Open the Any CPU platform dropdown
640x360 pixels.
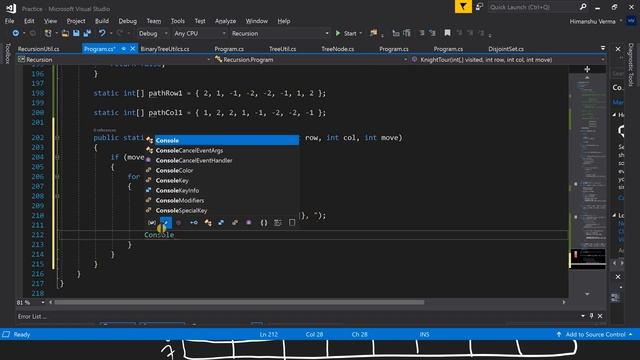coord(199,33)
